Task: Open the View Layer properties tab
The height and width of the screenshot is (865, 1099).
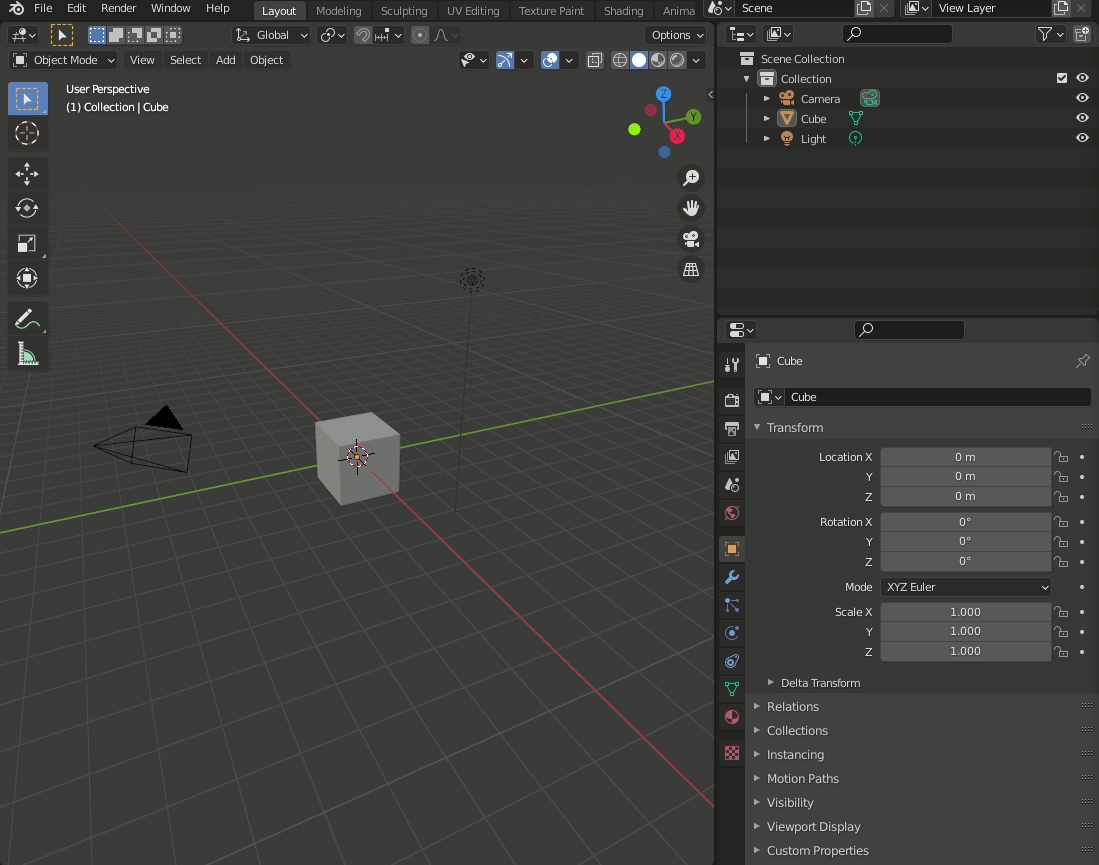Action: click(732, 456)
